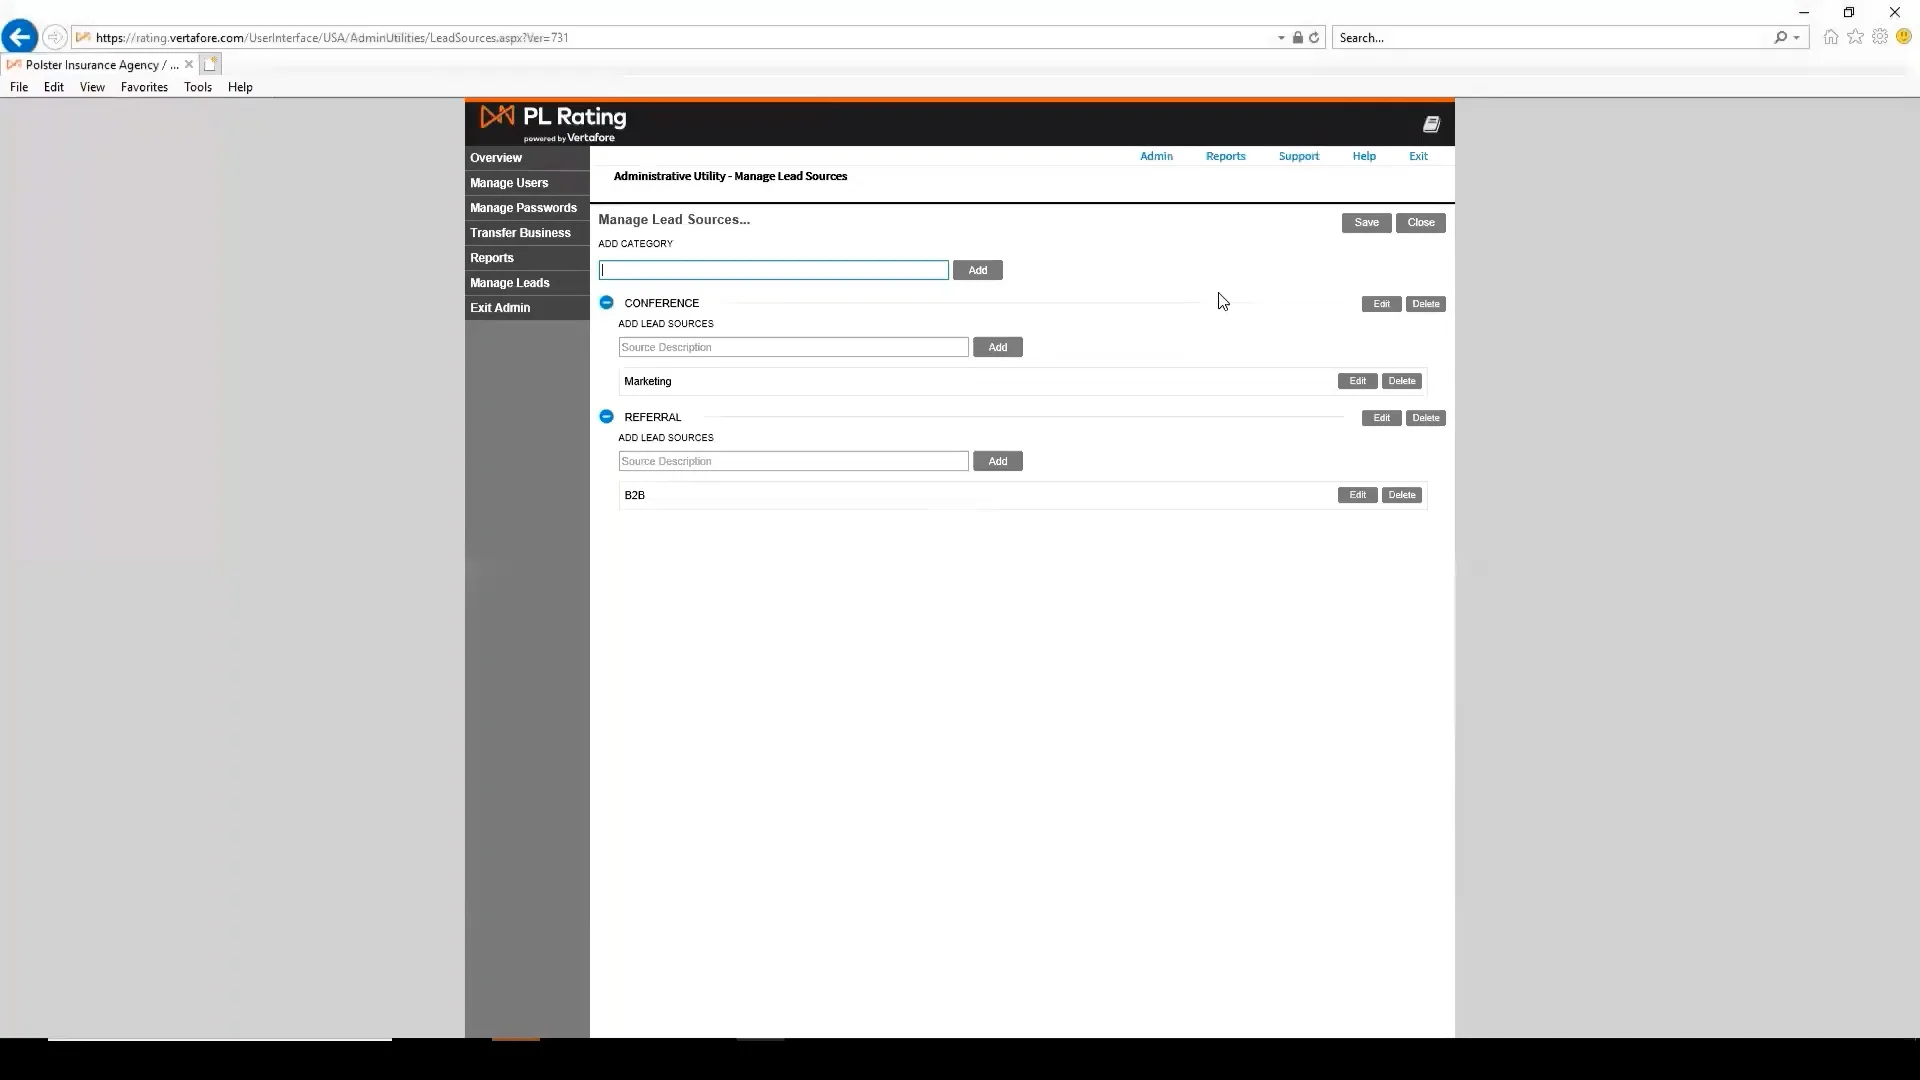1920x1080 pixels.
Task: Open the address bar dropdown arrow
Action: click(x=1281, y=38)
